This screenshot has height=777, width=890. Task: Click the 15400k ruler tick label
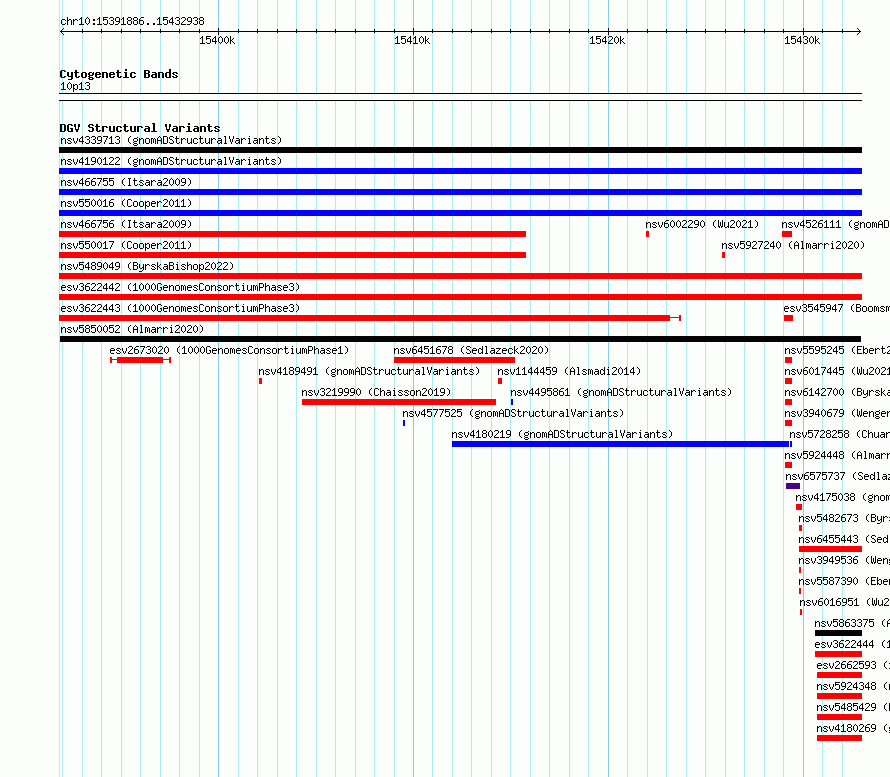click(x=217, y=40)
